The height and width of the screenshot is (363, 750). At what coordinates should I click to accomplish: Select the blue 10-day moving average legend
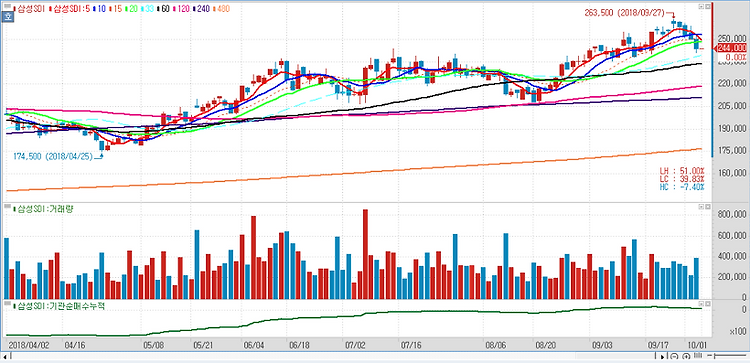coord(99,9)
